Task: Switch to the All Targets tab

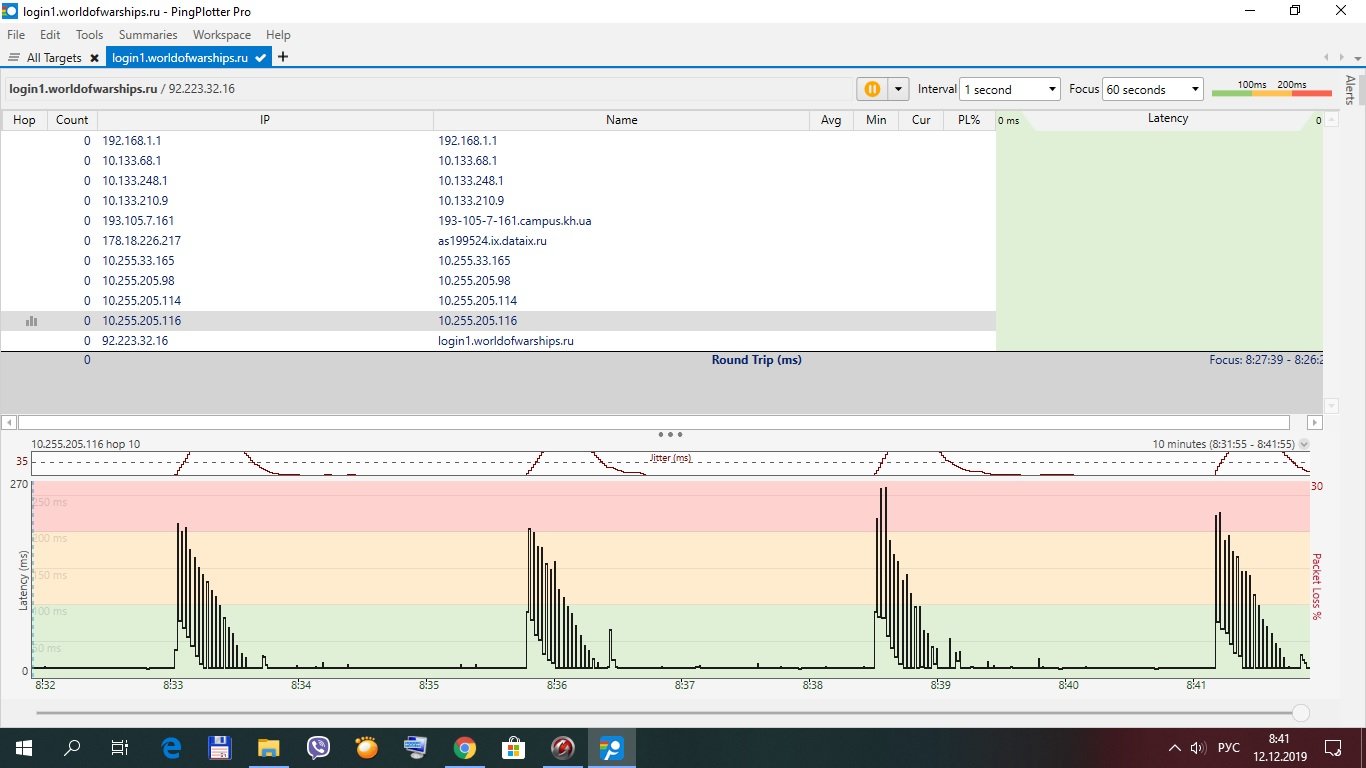Action: click(x=46, y=58)
